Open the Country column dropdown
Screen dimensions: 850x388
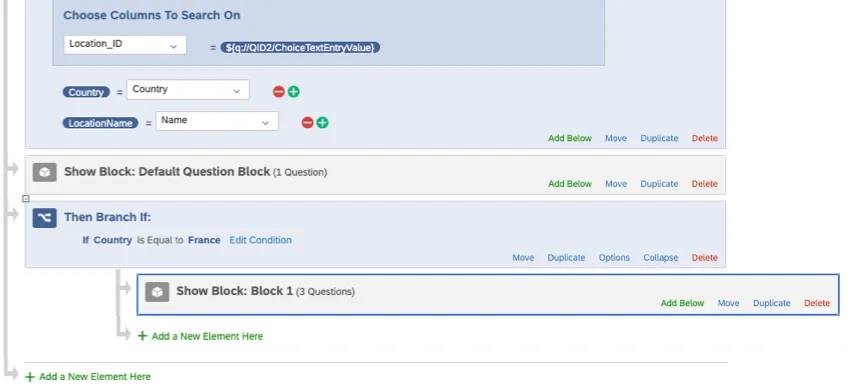[188, 90]
